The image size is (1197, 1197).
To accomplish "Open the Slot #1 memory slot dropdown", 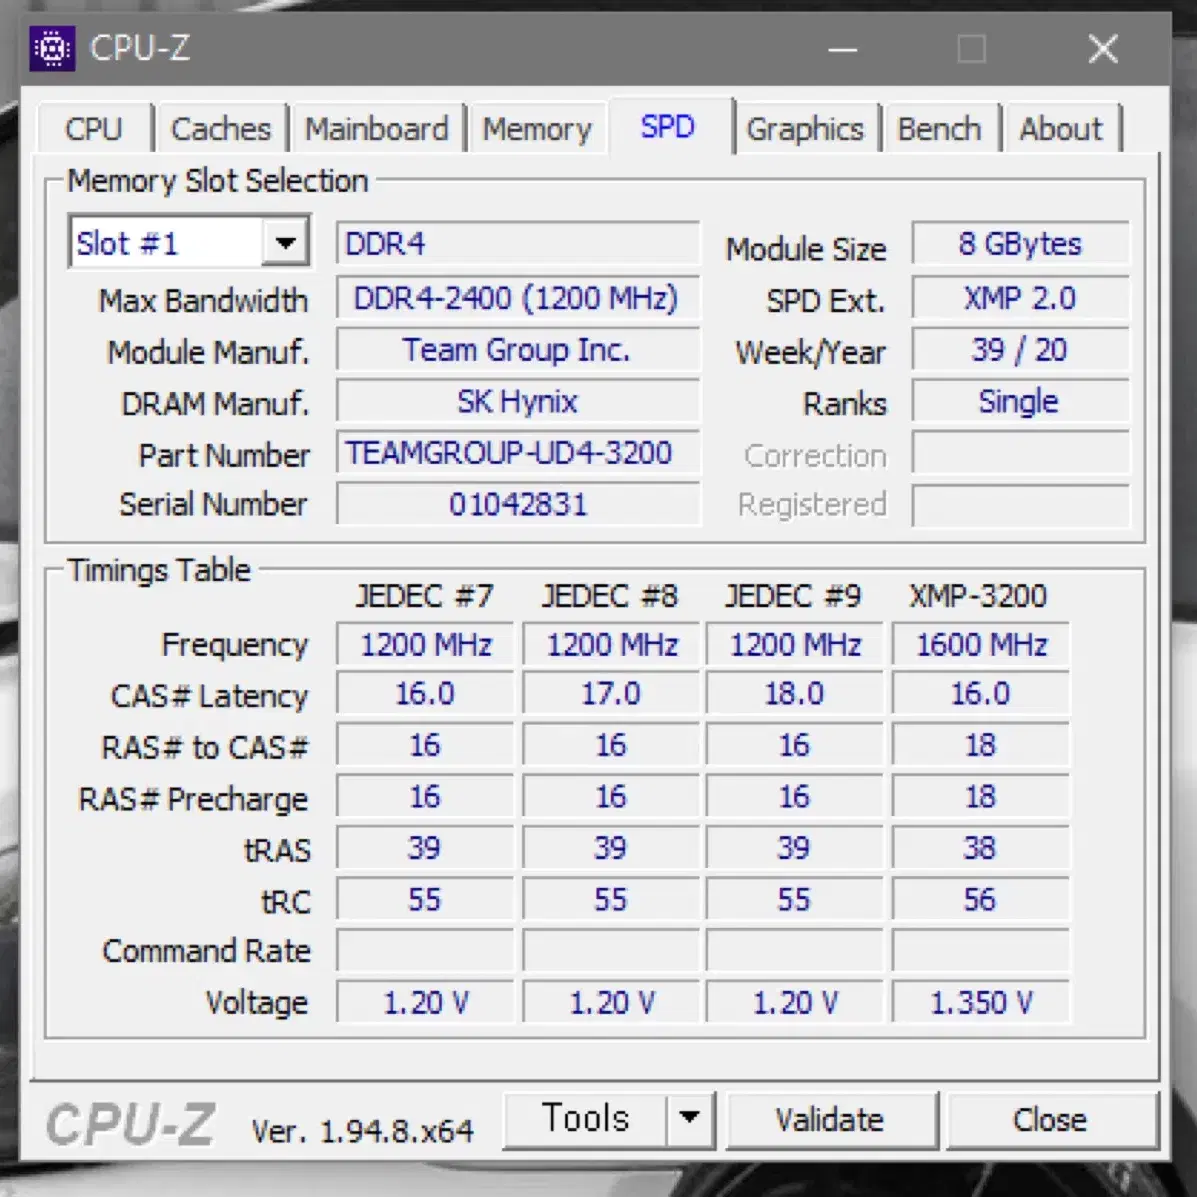I will pyautogui.click(x=189, y=243).
